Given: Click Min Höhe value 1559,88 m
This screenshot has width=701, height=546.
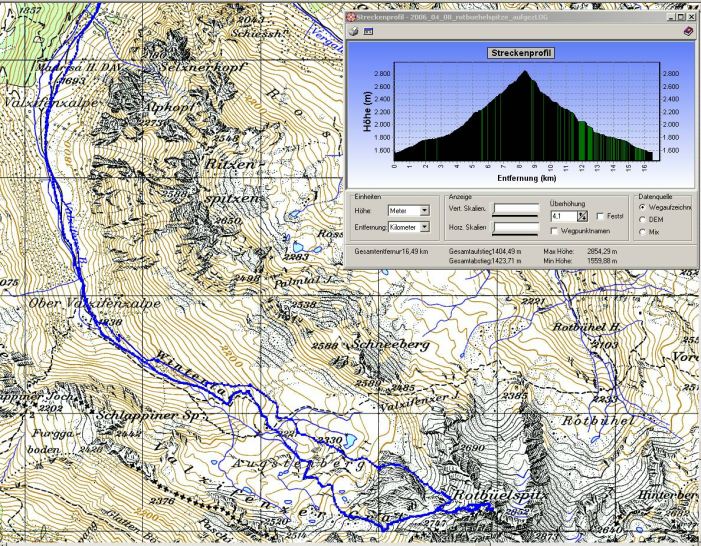Looking at the screenshot, I should (x=602, y=260).
